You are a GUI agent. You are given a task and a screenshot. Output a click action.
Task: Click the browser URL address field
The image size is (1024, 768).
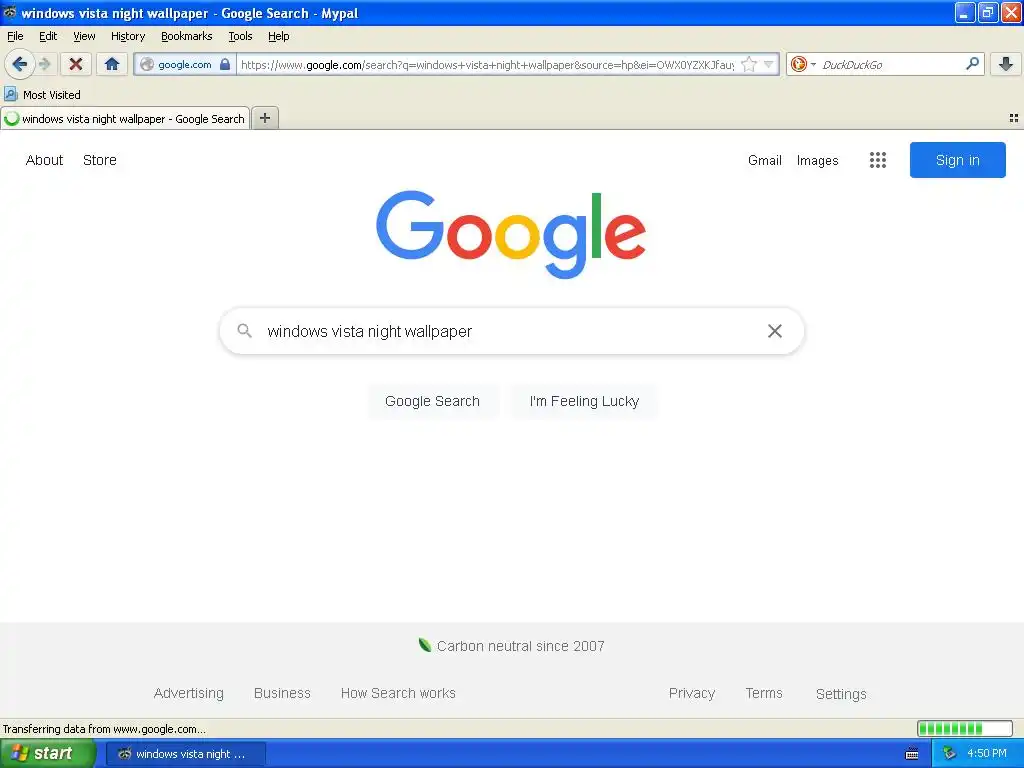(487, 65)
